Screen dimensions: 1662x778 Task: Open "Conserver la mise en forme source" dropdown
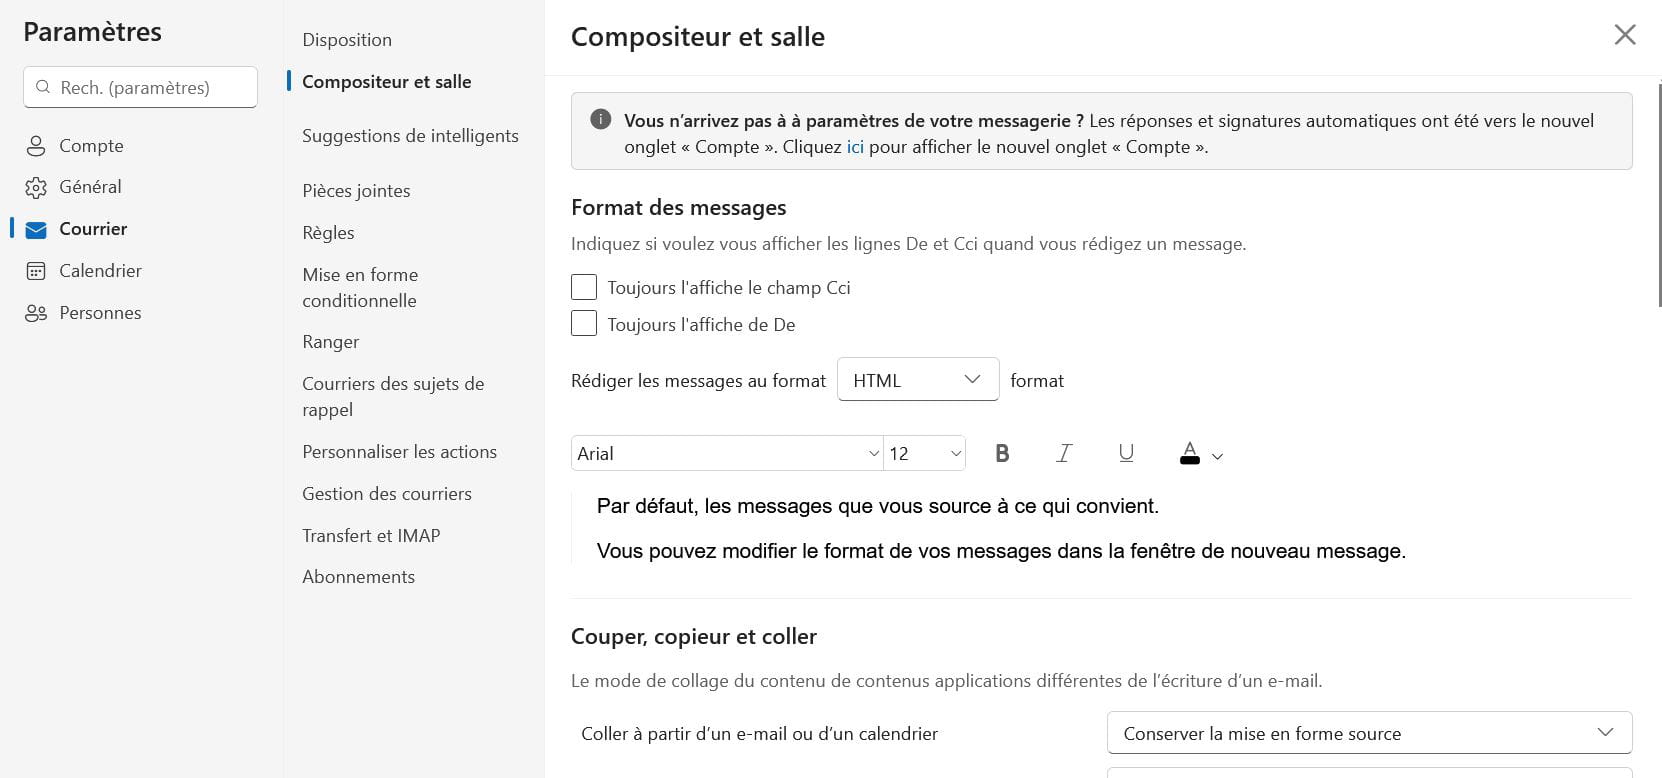[x=1368, y=733]
